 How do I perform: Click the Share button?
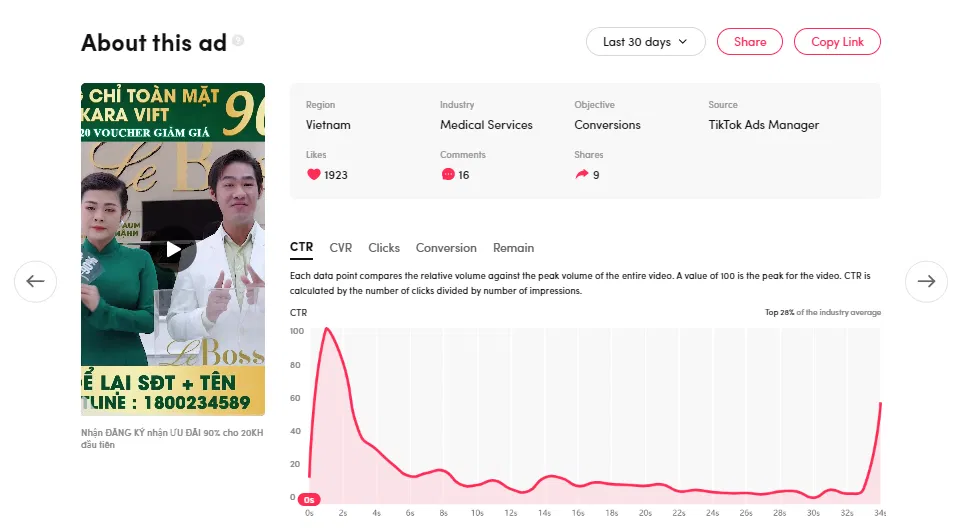750,42
